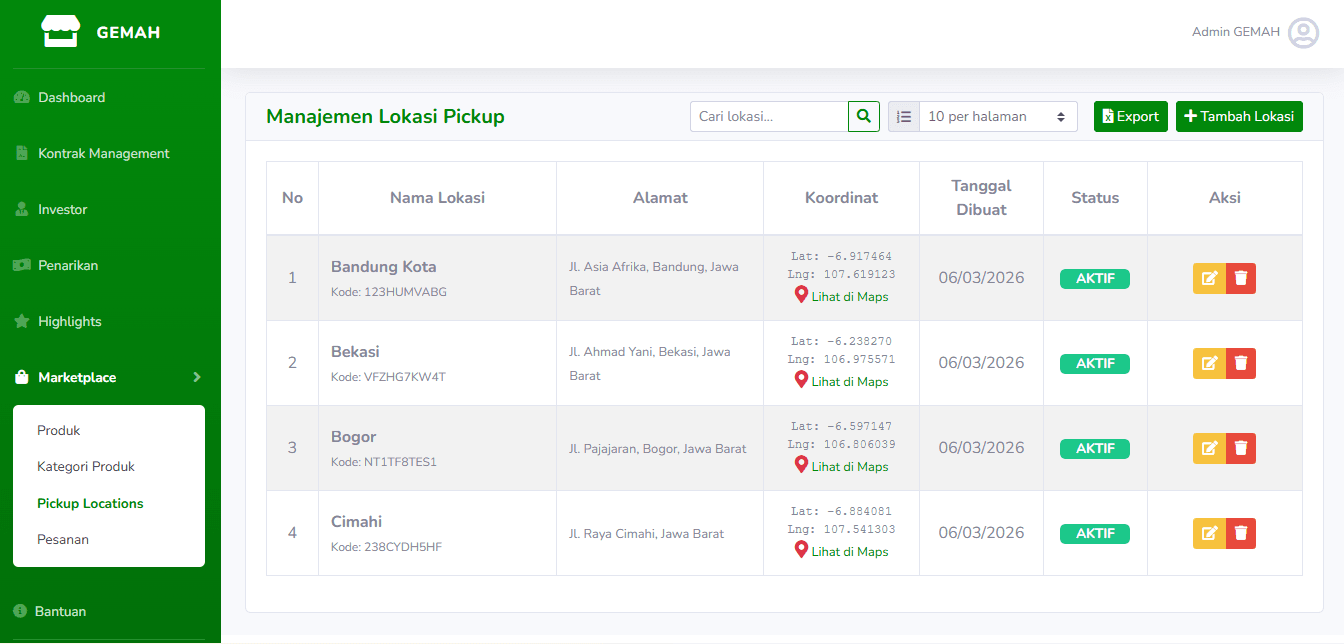Select Kategori Produk submenu item
The image size is (1344, 644).
(x=86, y=467)
